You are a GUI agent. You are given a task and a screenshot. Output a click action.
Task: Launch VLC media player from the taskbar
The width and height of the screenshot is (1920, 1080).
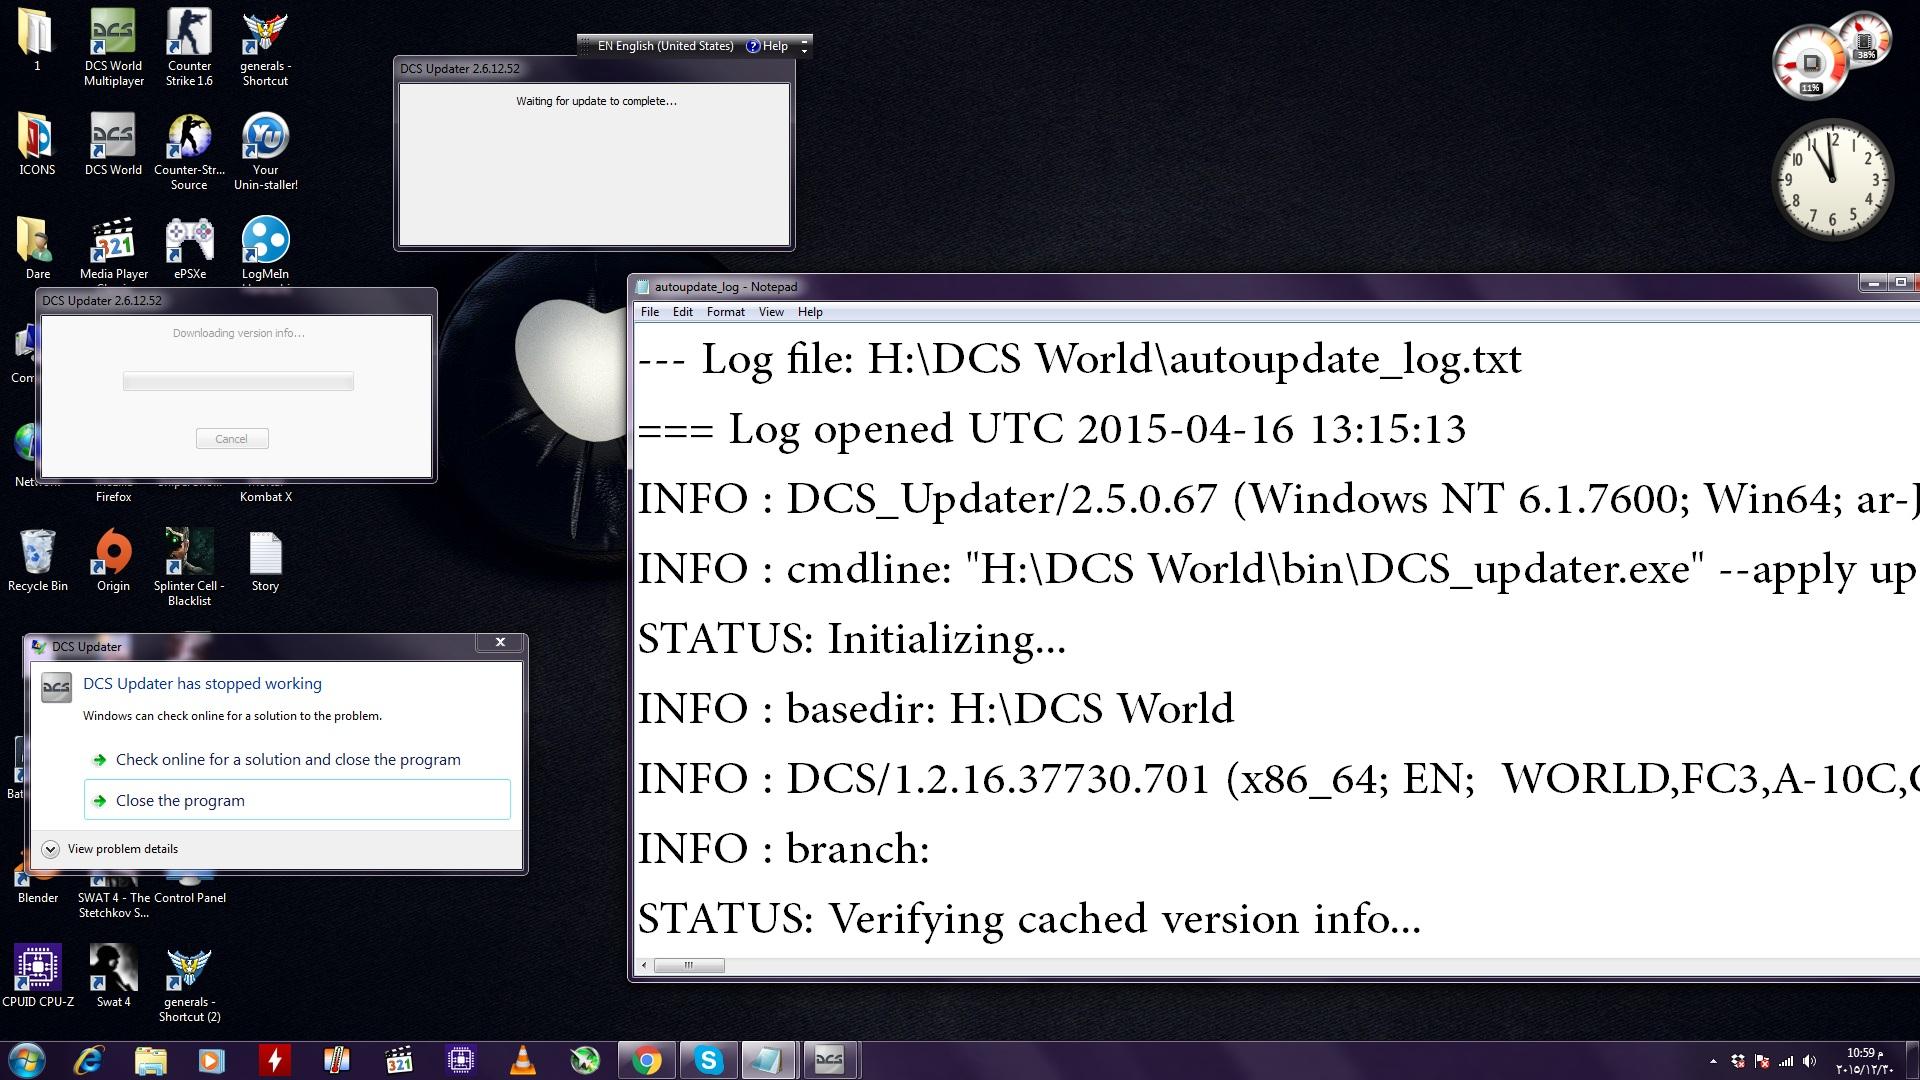(x=522, y=1060)
